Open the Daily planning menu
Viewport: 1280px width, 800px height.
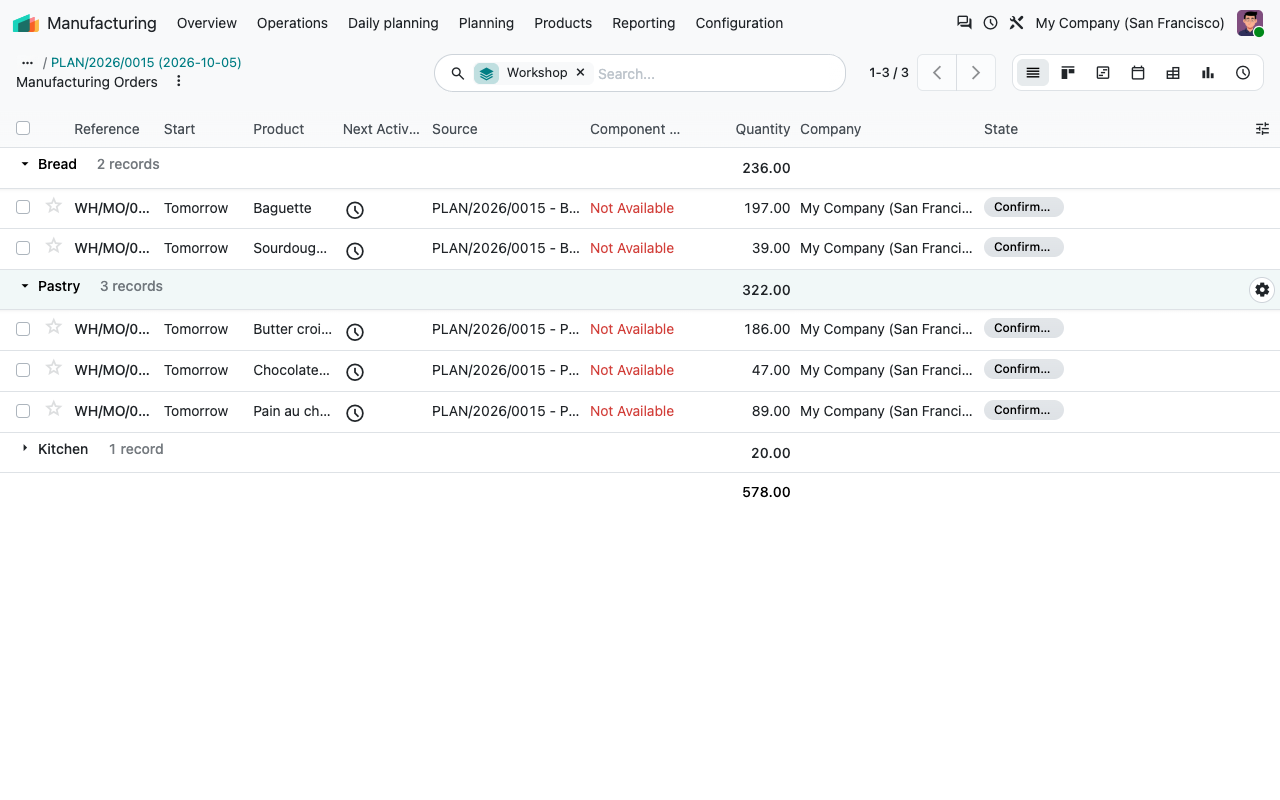[393, 23]
